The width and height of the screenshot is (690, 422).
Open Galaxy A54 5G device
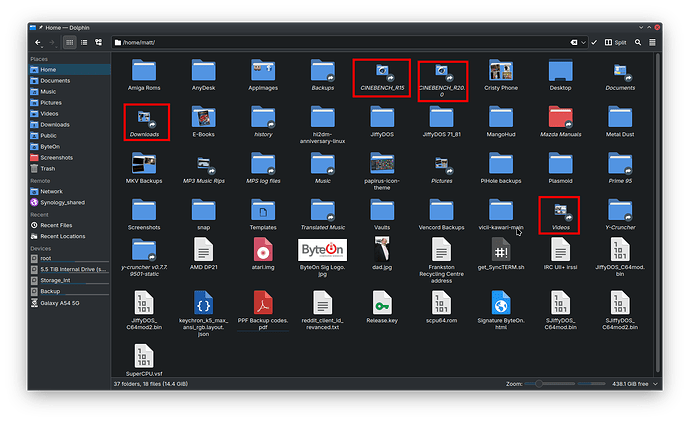pos(70,303)
